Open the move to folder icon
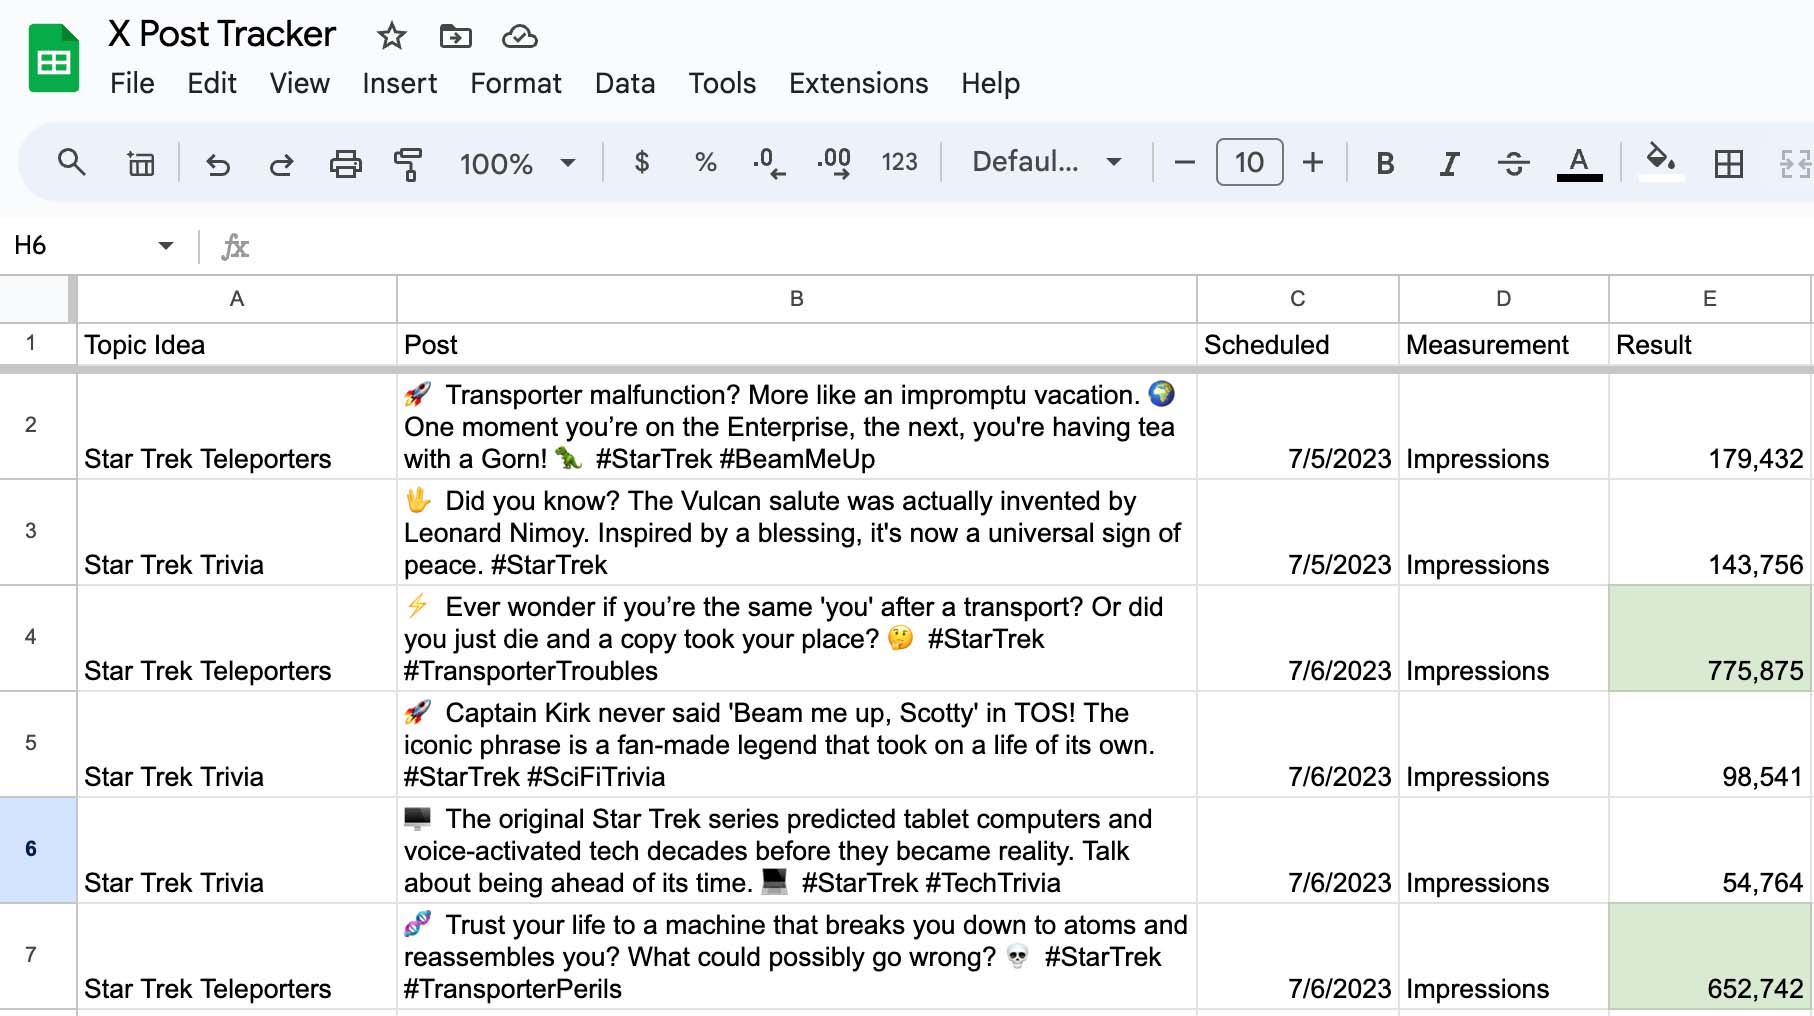The width and height of the screenshot is (1814, 1016). (455, 37)
